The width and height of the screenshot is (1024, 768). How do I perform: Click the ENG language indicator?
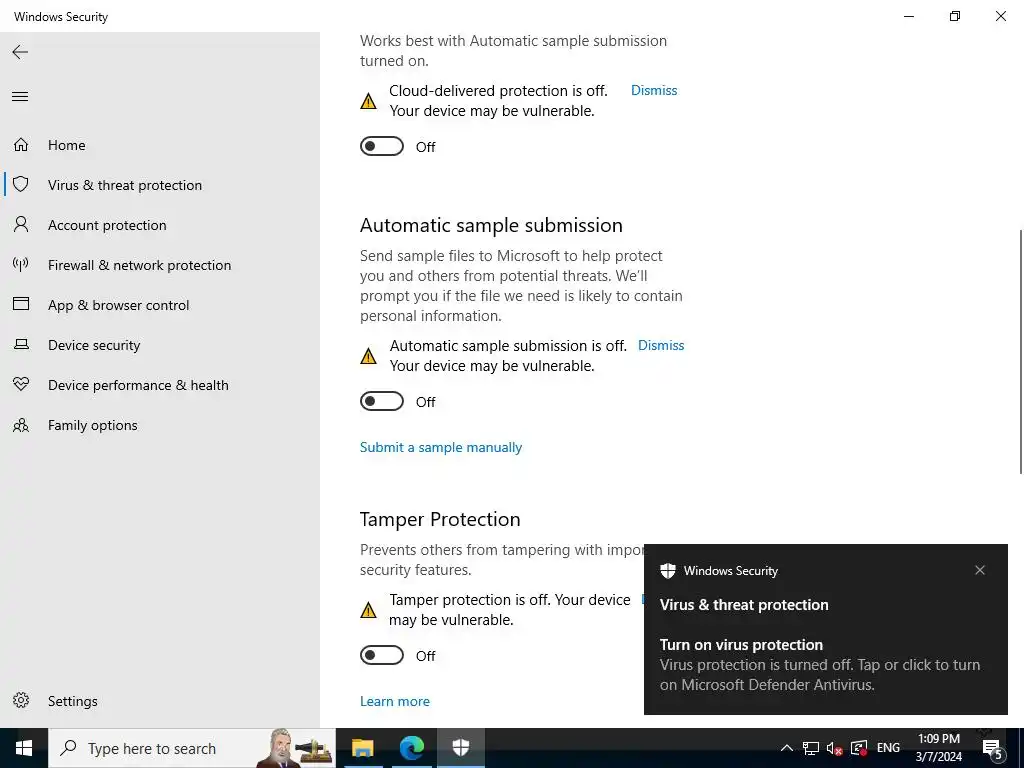tap(888, 748)
